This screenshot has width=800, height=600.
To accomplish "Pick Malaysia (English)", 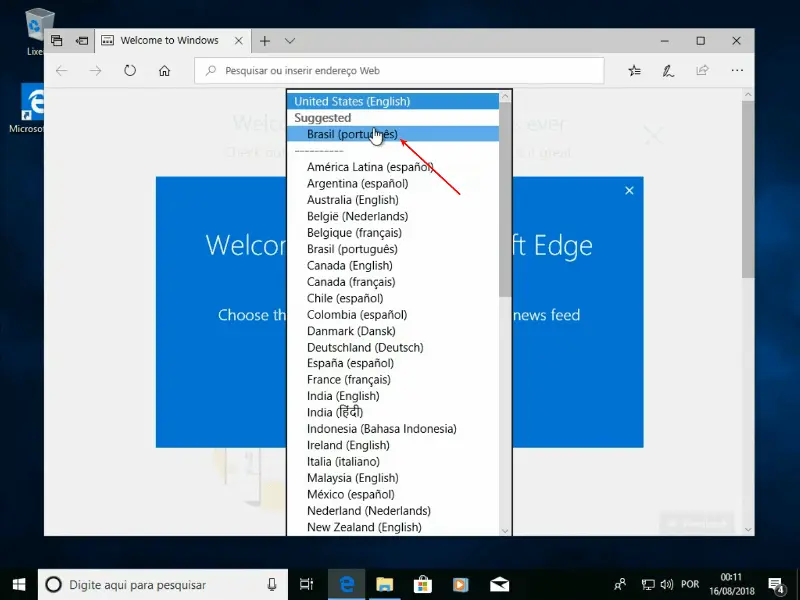I will 393,478.
